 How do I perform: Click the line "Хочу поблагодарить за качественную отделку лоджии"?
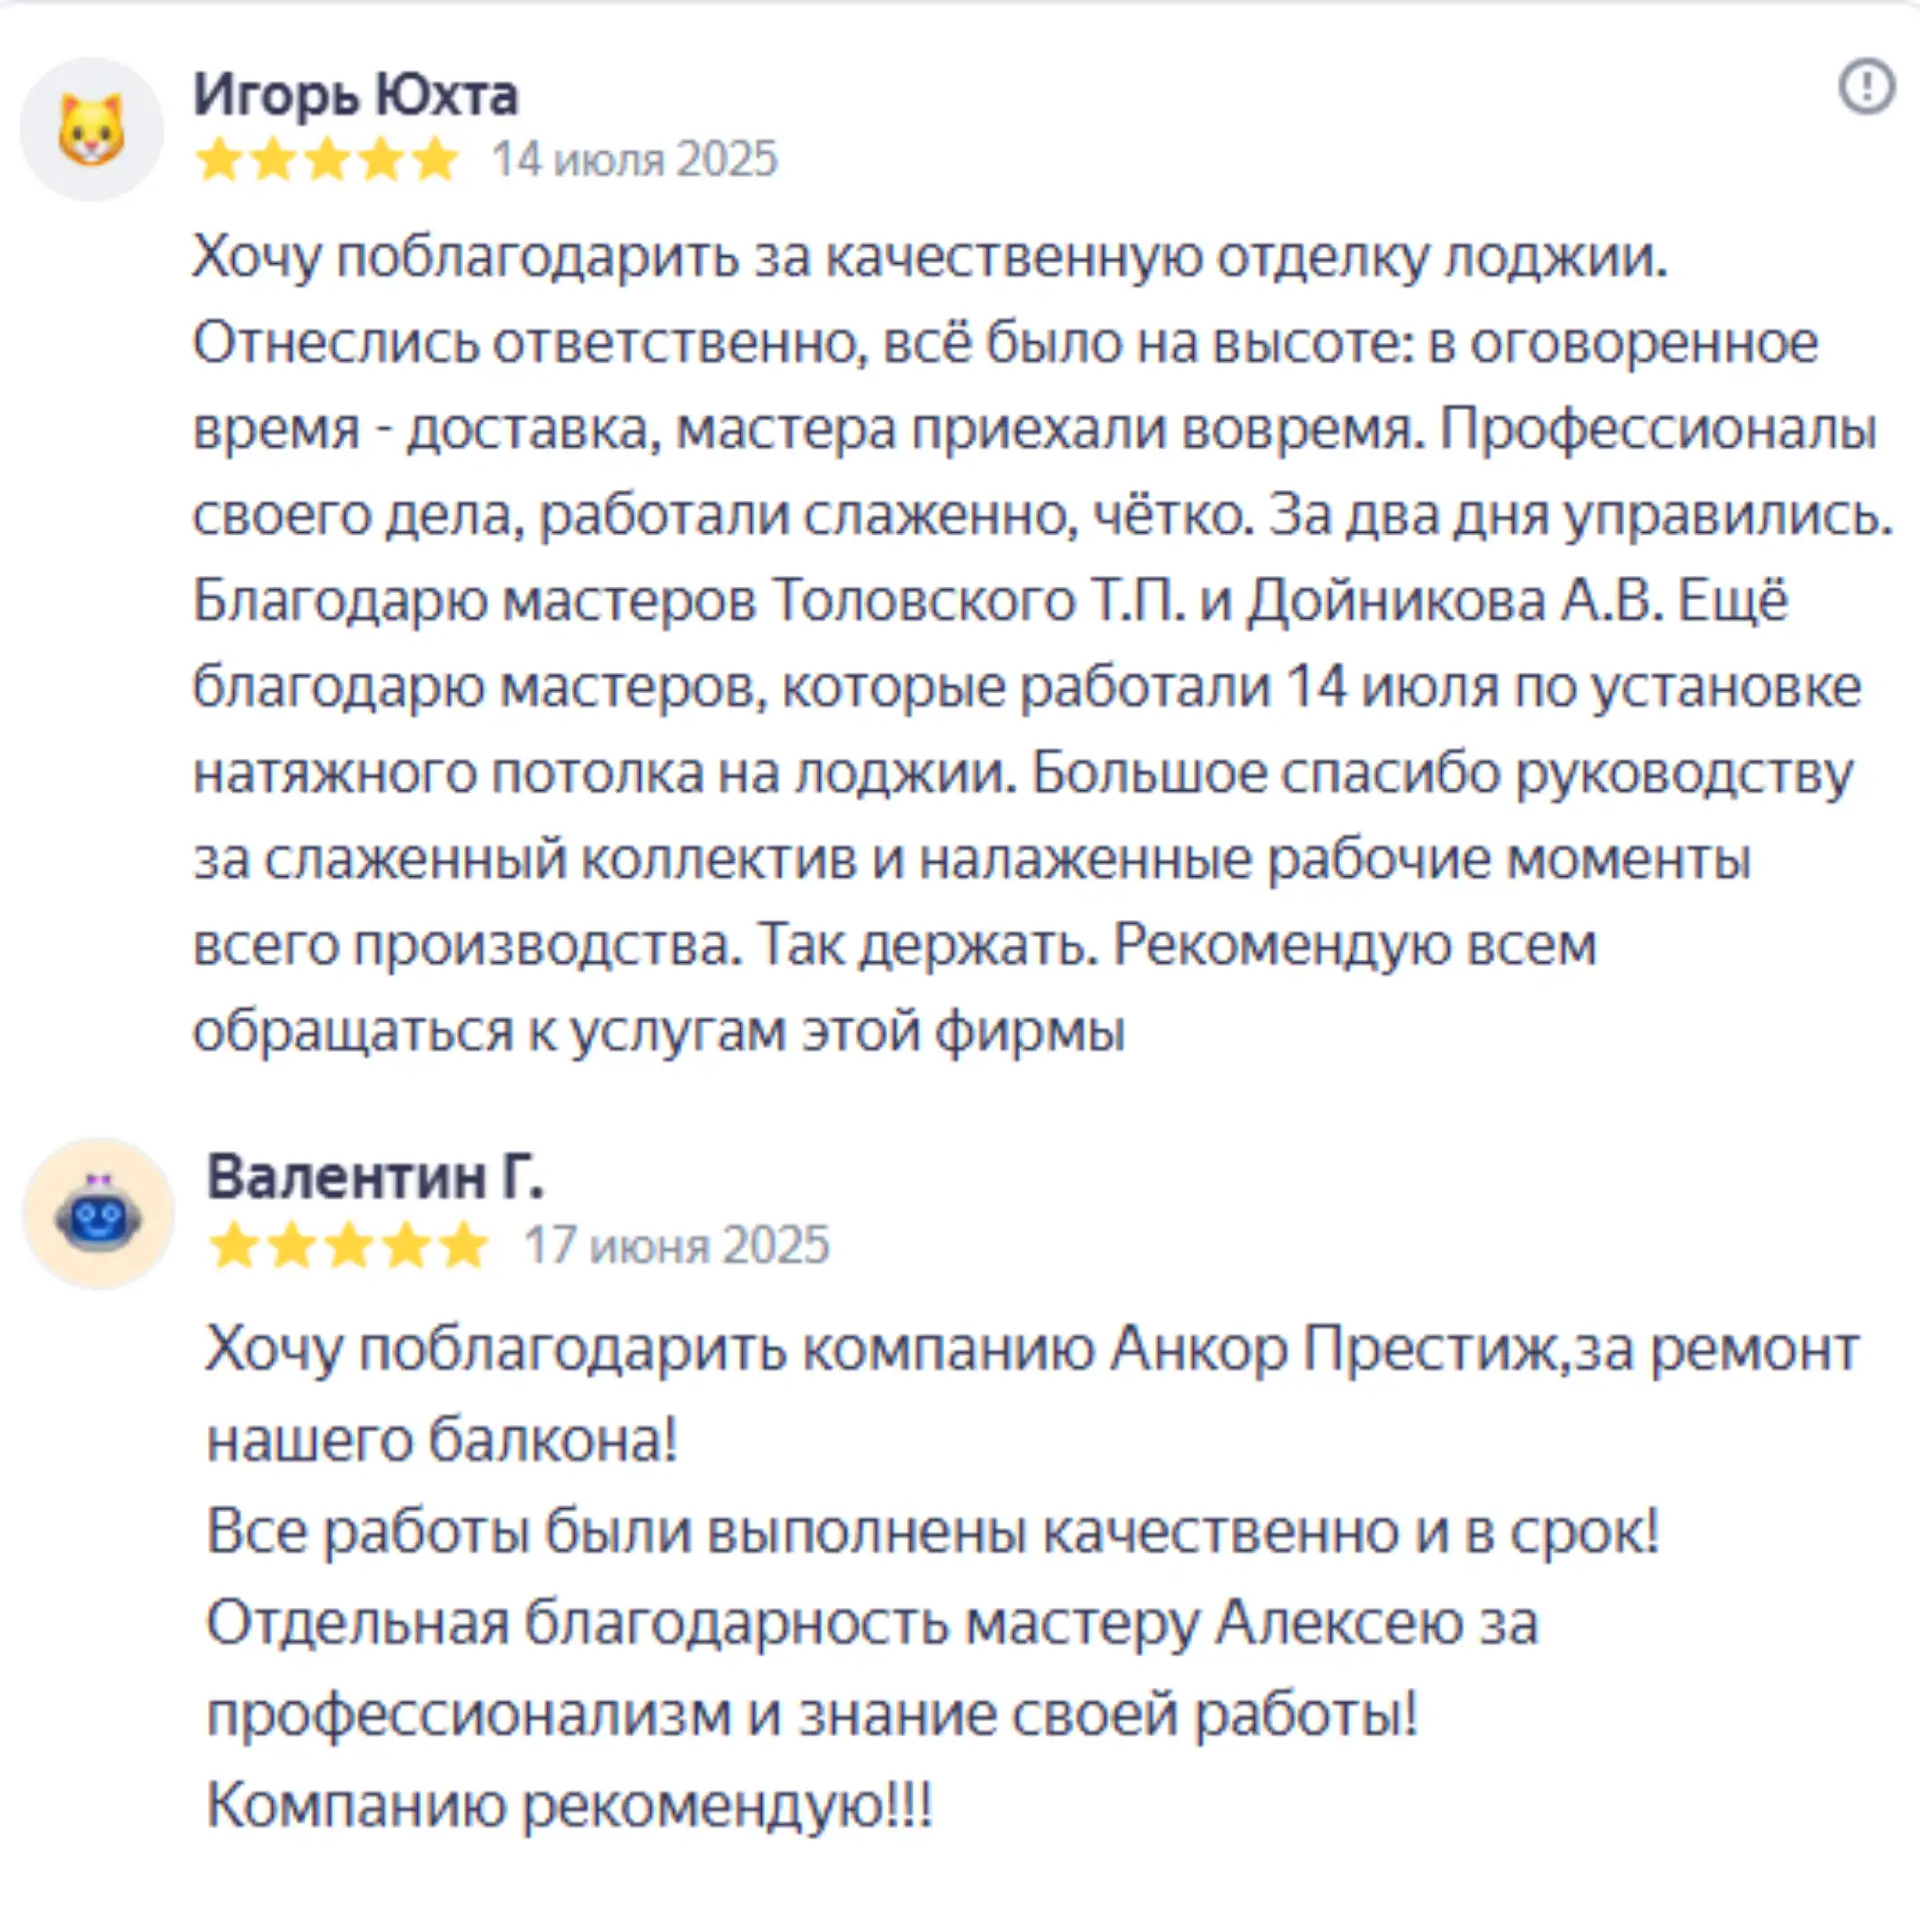pyautogui.click(x=930, y=257)
